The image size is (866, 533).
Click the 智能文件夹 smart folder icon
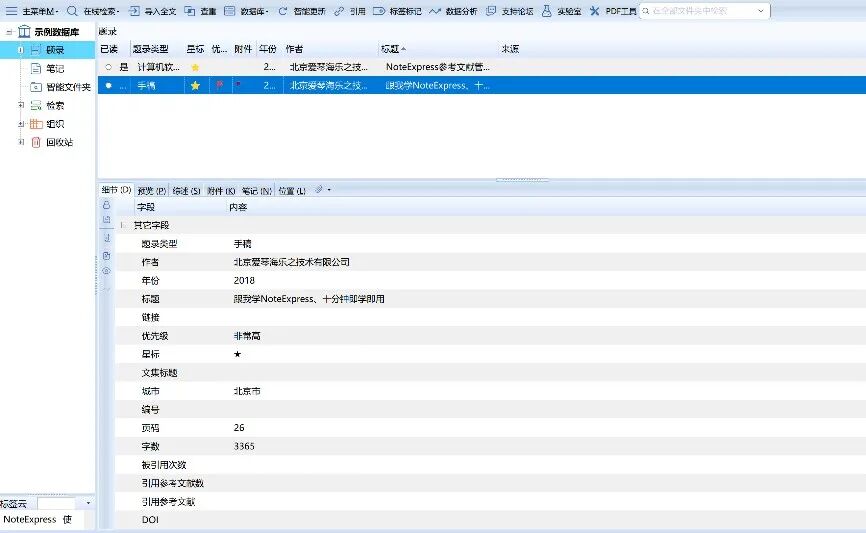pyautogui.click(x=36, y=87)
